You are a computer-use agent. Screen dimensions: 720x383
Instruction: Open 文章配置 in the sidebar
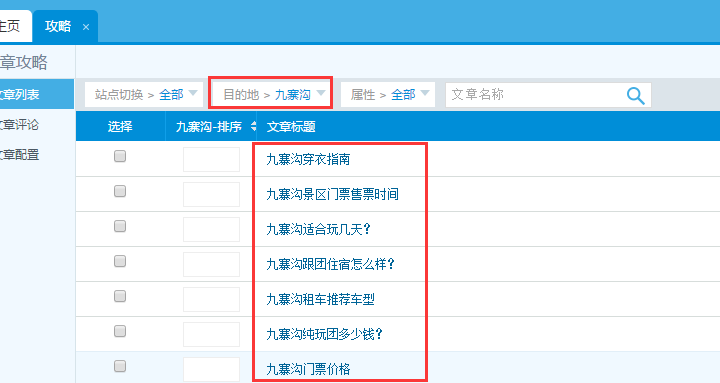pyautogui.click(x=19, y=155)
